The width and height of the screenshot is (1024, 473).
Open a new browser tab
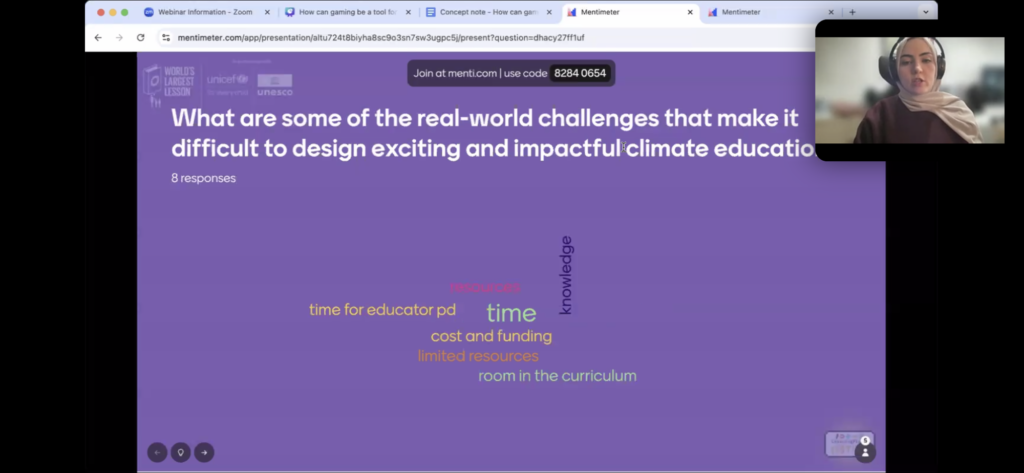tap(852, 12)
